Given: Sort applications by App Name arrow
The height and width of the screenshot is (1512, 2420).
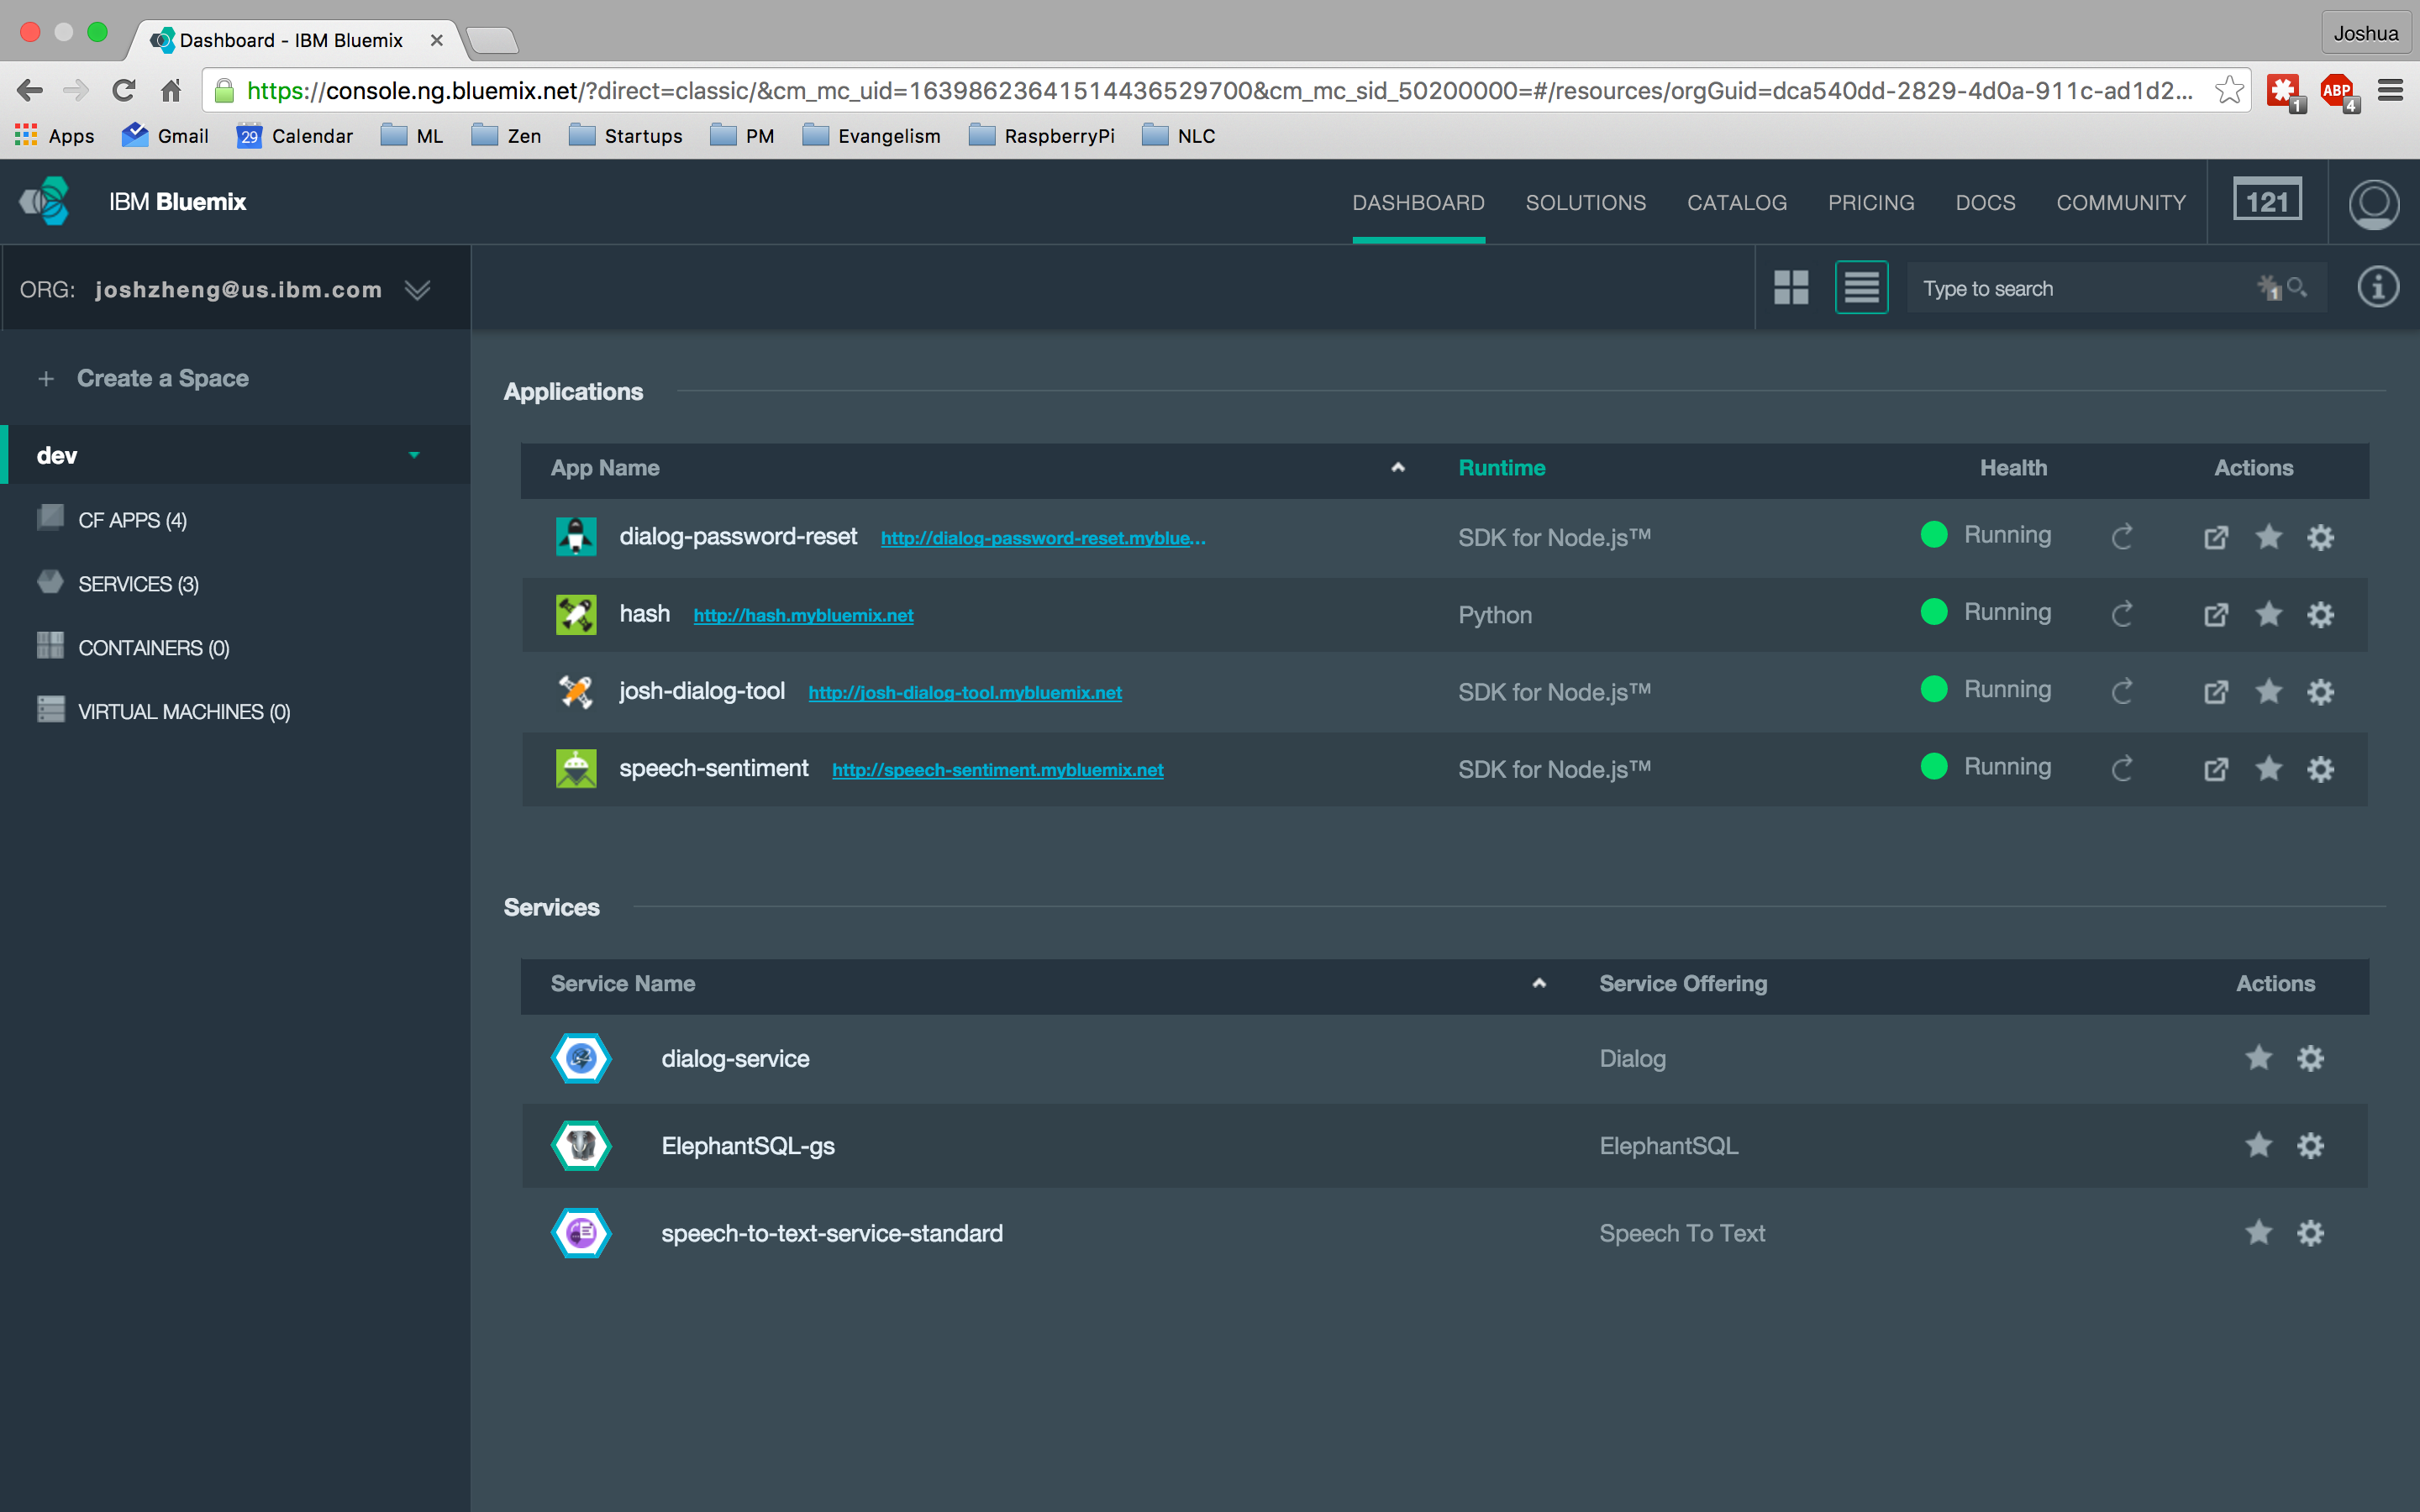Looking at the screenshot, I should coord(1398,467).
